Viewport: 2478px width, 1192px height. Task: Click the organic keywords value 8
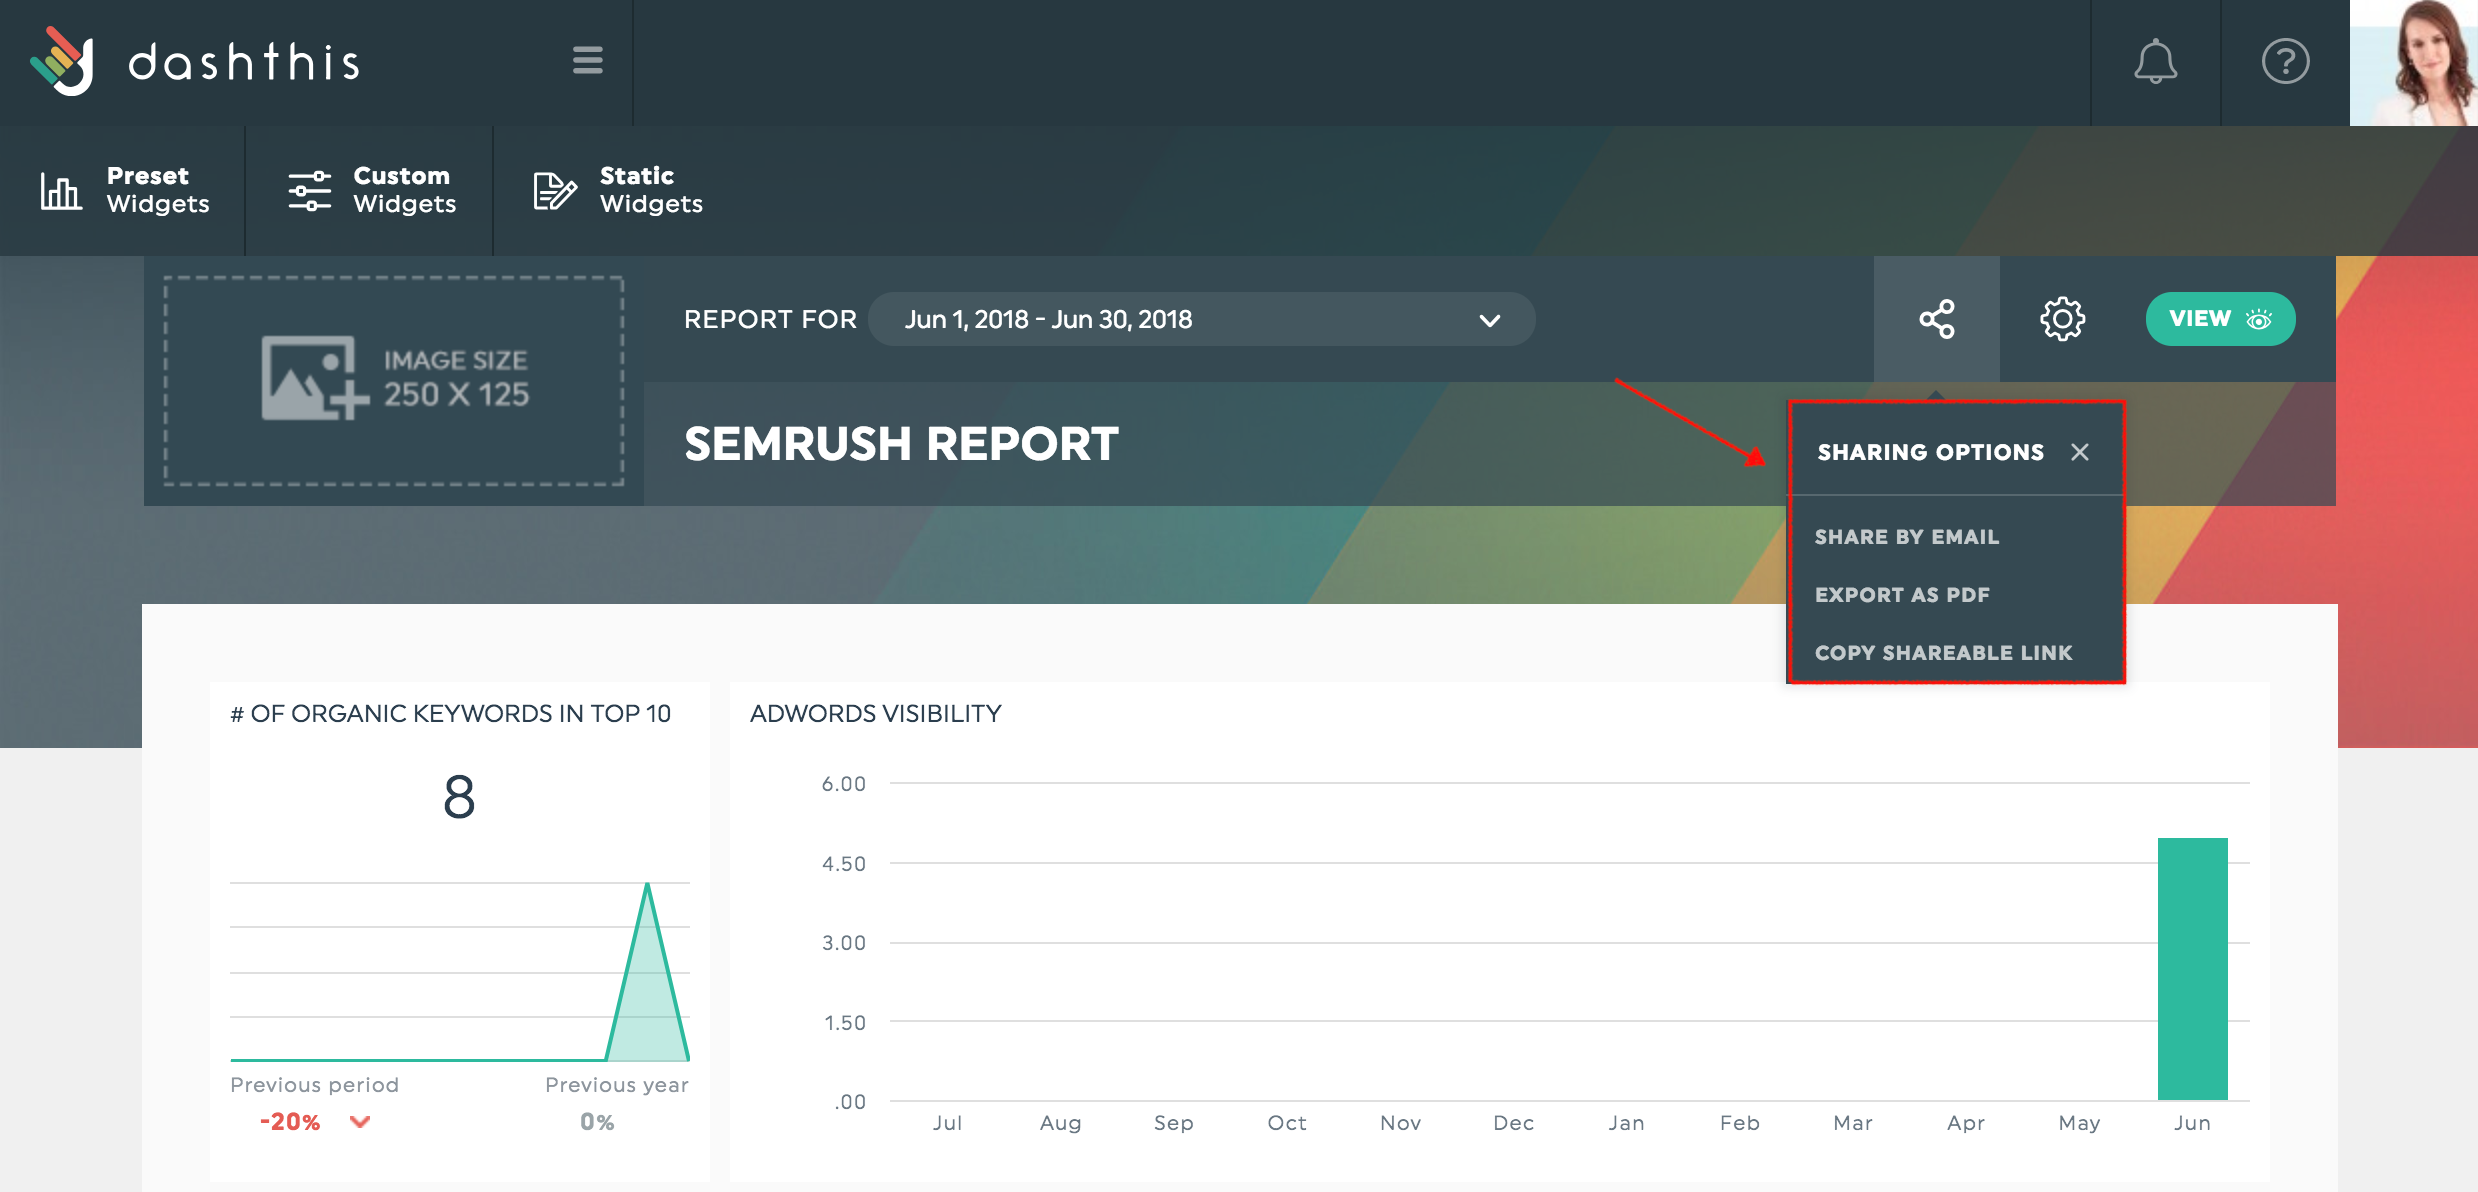point(459,797)
